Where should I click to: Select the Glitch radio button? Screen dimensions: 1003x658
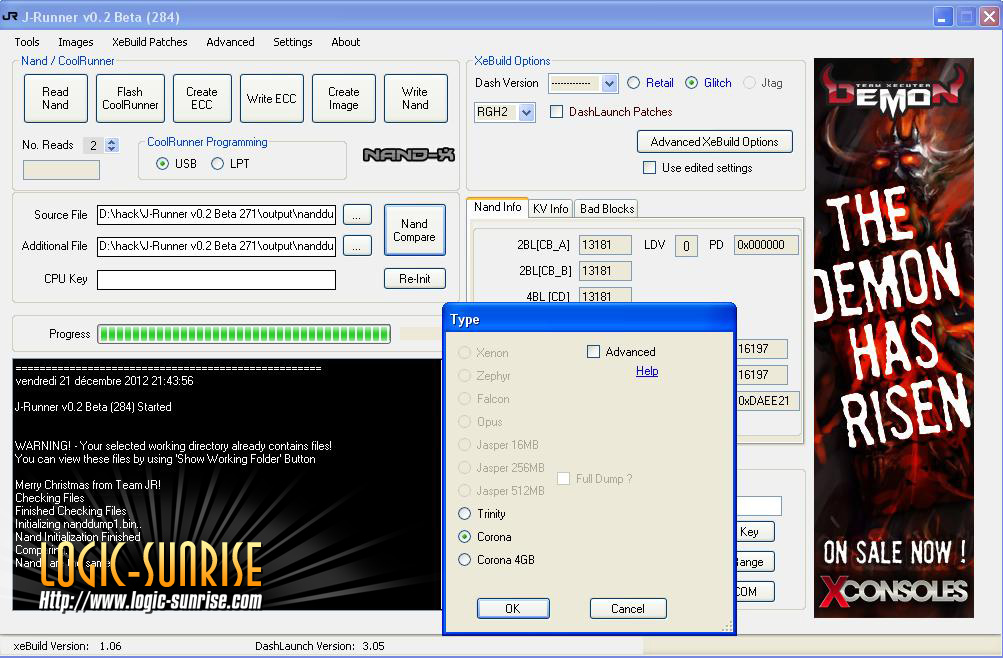click(x=691, y=82)
